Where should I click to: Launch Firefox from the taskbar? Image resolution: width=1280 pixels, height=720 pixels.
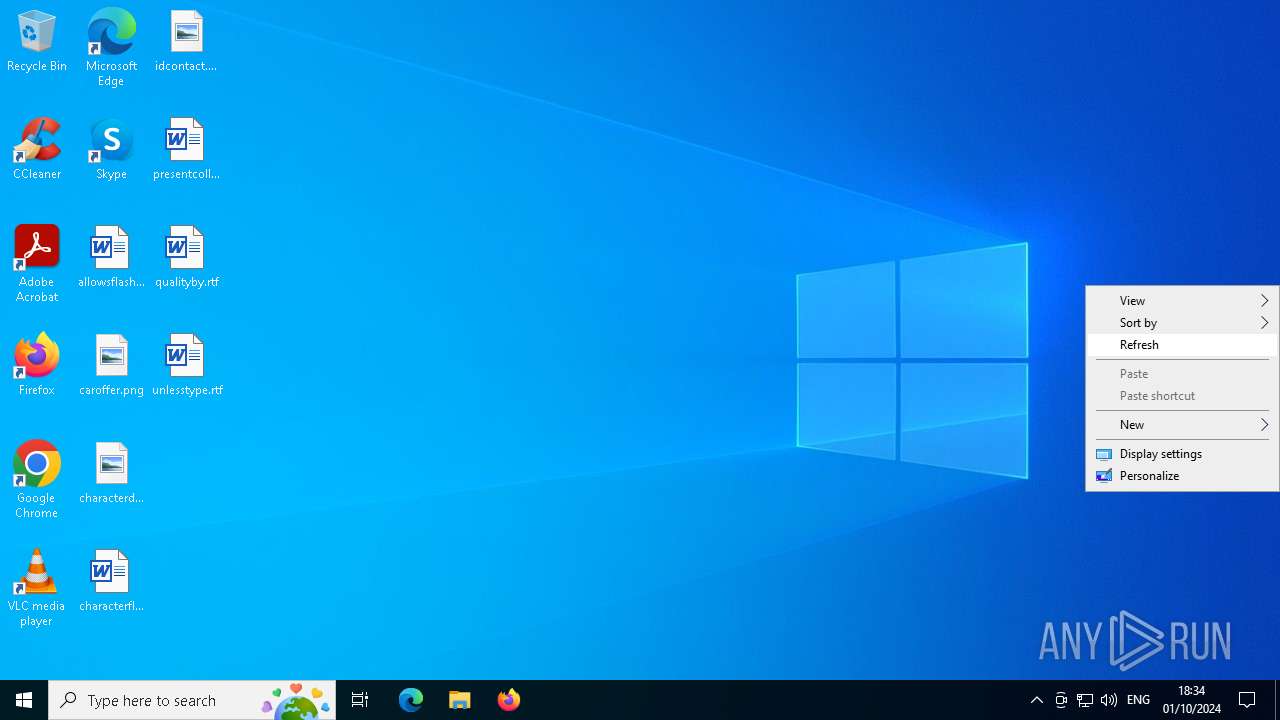click(x=509, y=700)
